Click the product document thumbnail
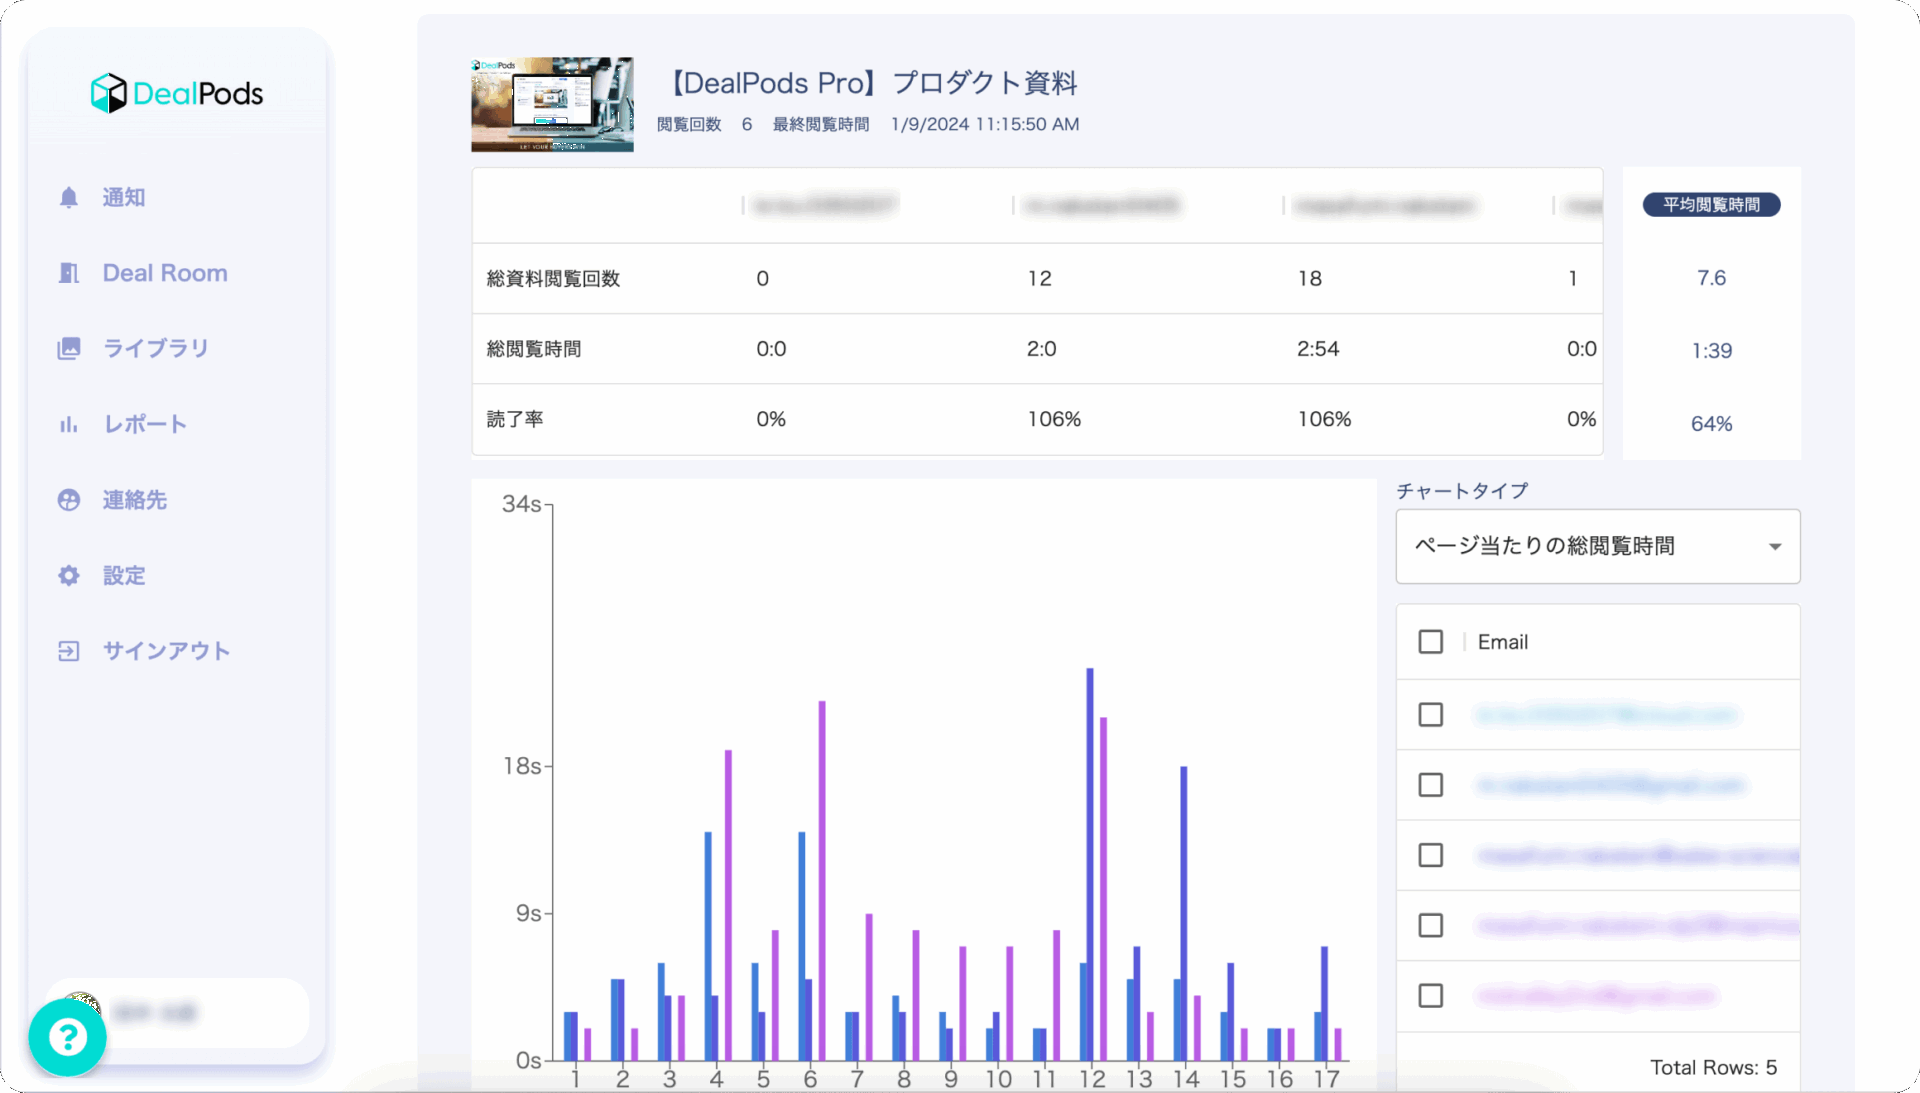The image size is (1920, 1093). click(x=552, y=104)
